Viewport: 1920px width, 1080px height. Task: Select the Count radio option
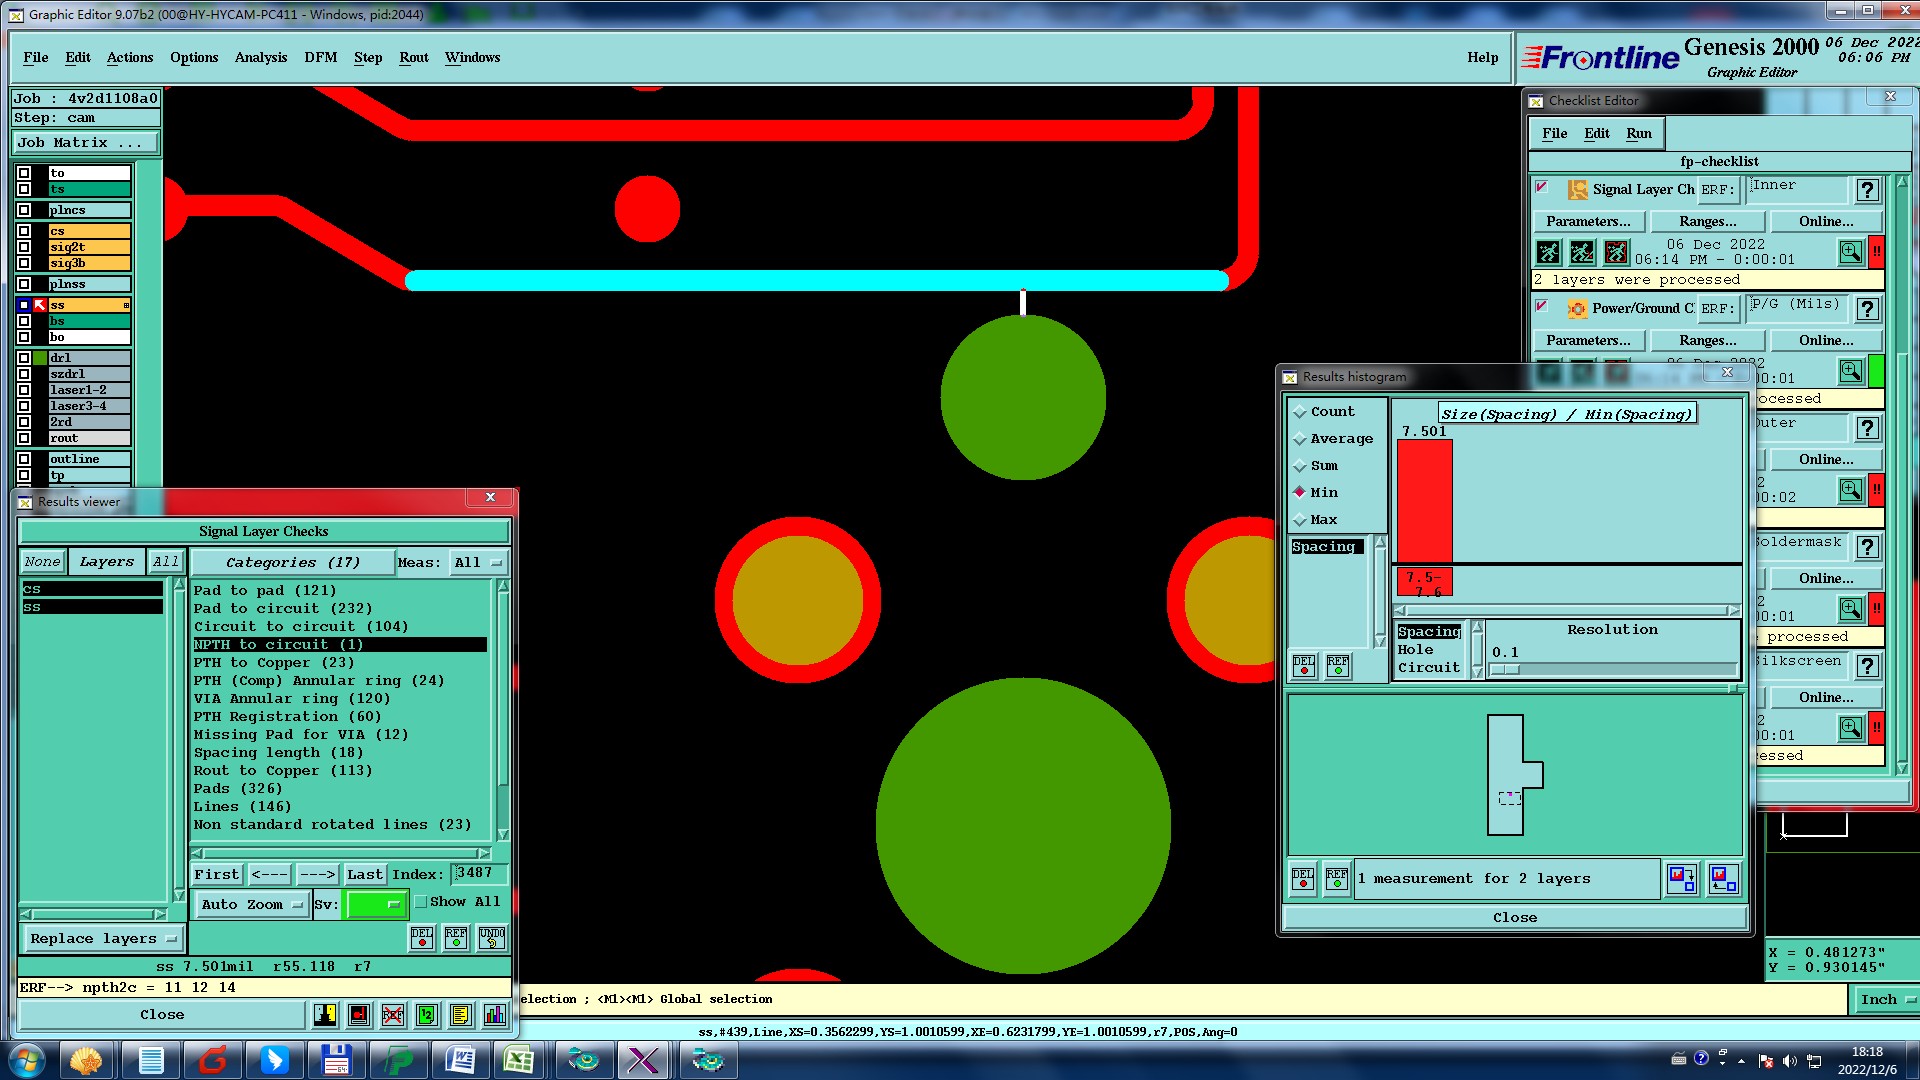[x=1300, y=412]
